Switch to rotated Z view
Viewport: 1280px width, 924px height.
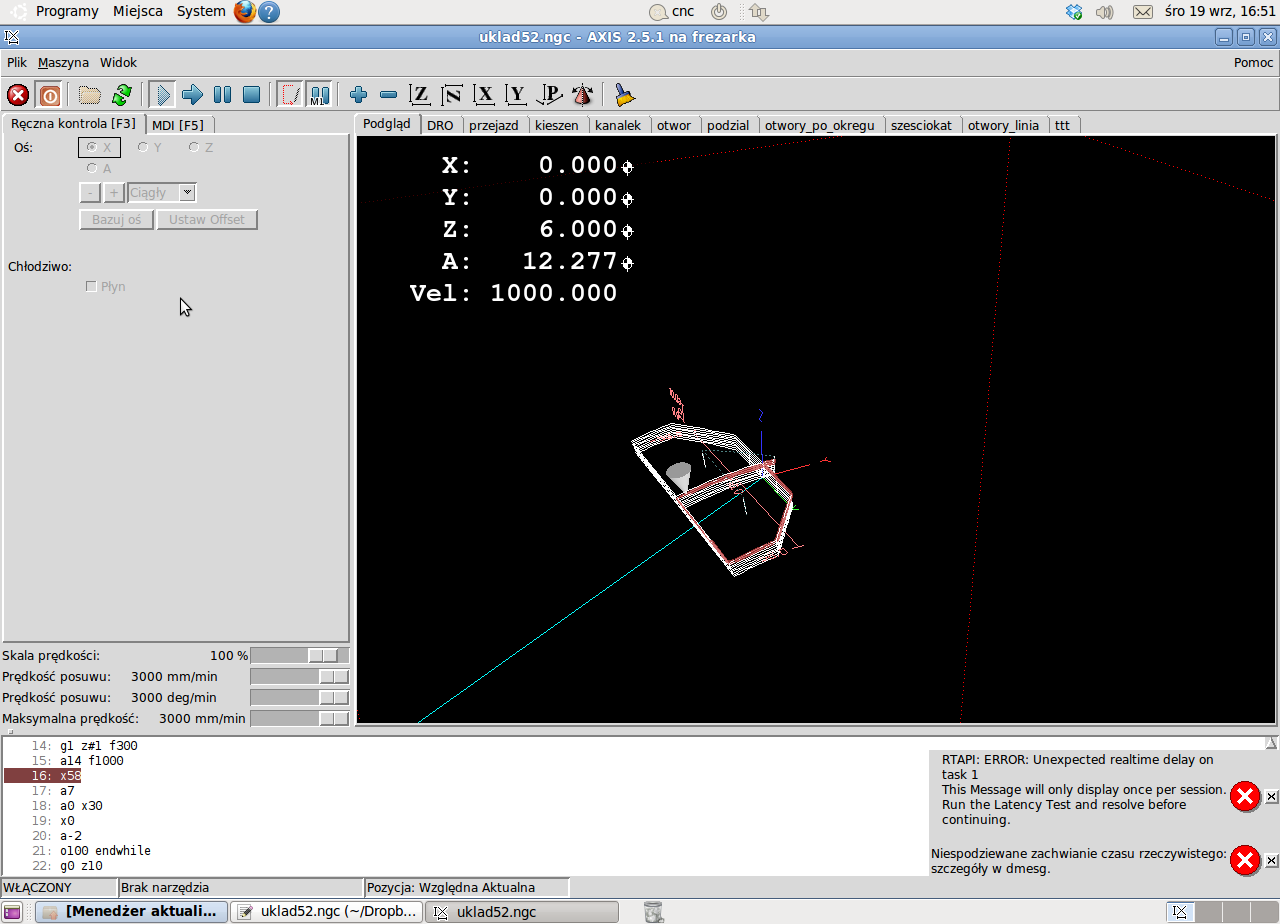click(x=452, y=95)
